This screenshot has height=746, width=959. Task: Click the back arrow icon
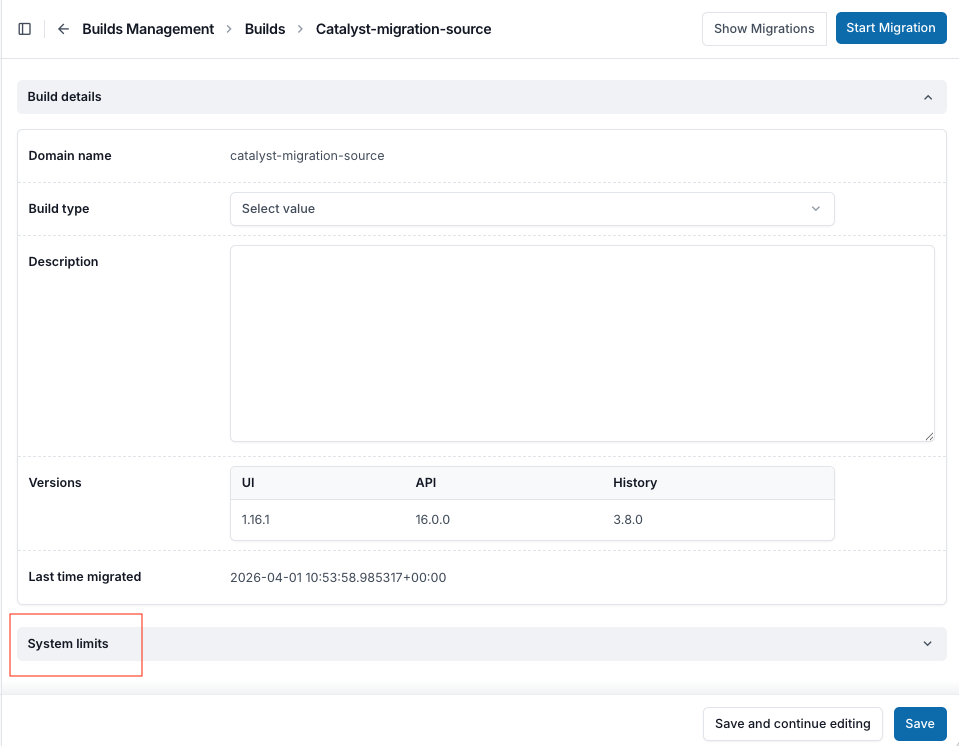(x=63, y=29)
